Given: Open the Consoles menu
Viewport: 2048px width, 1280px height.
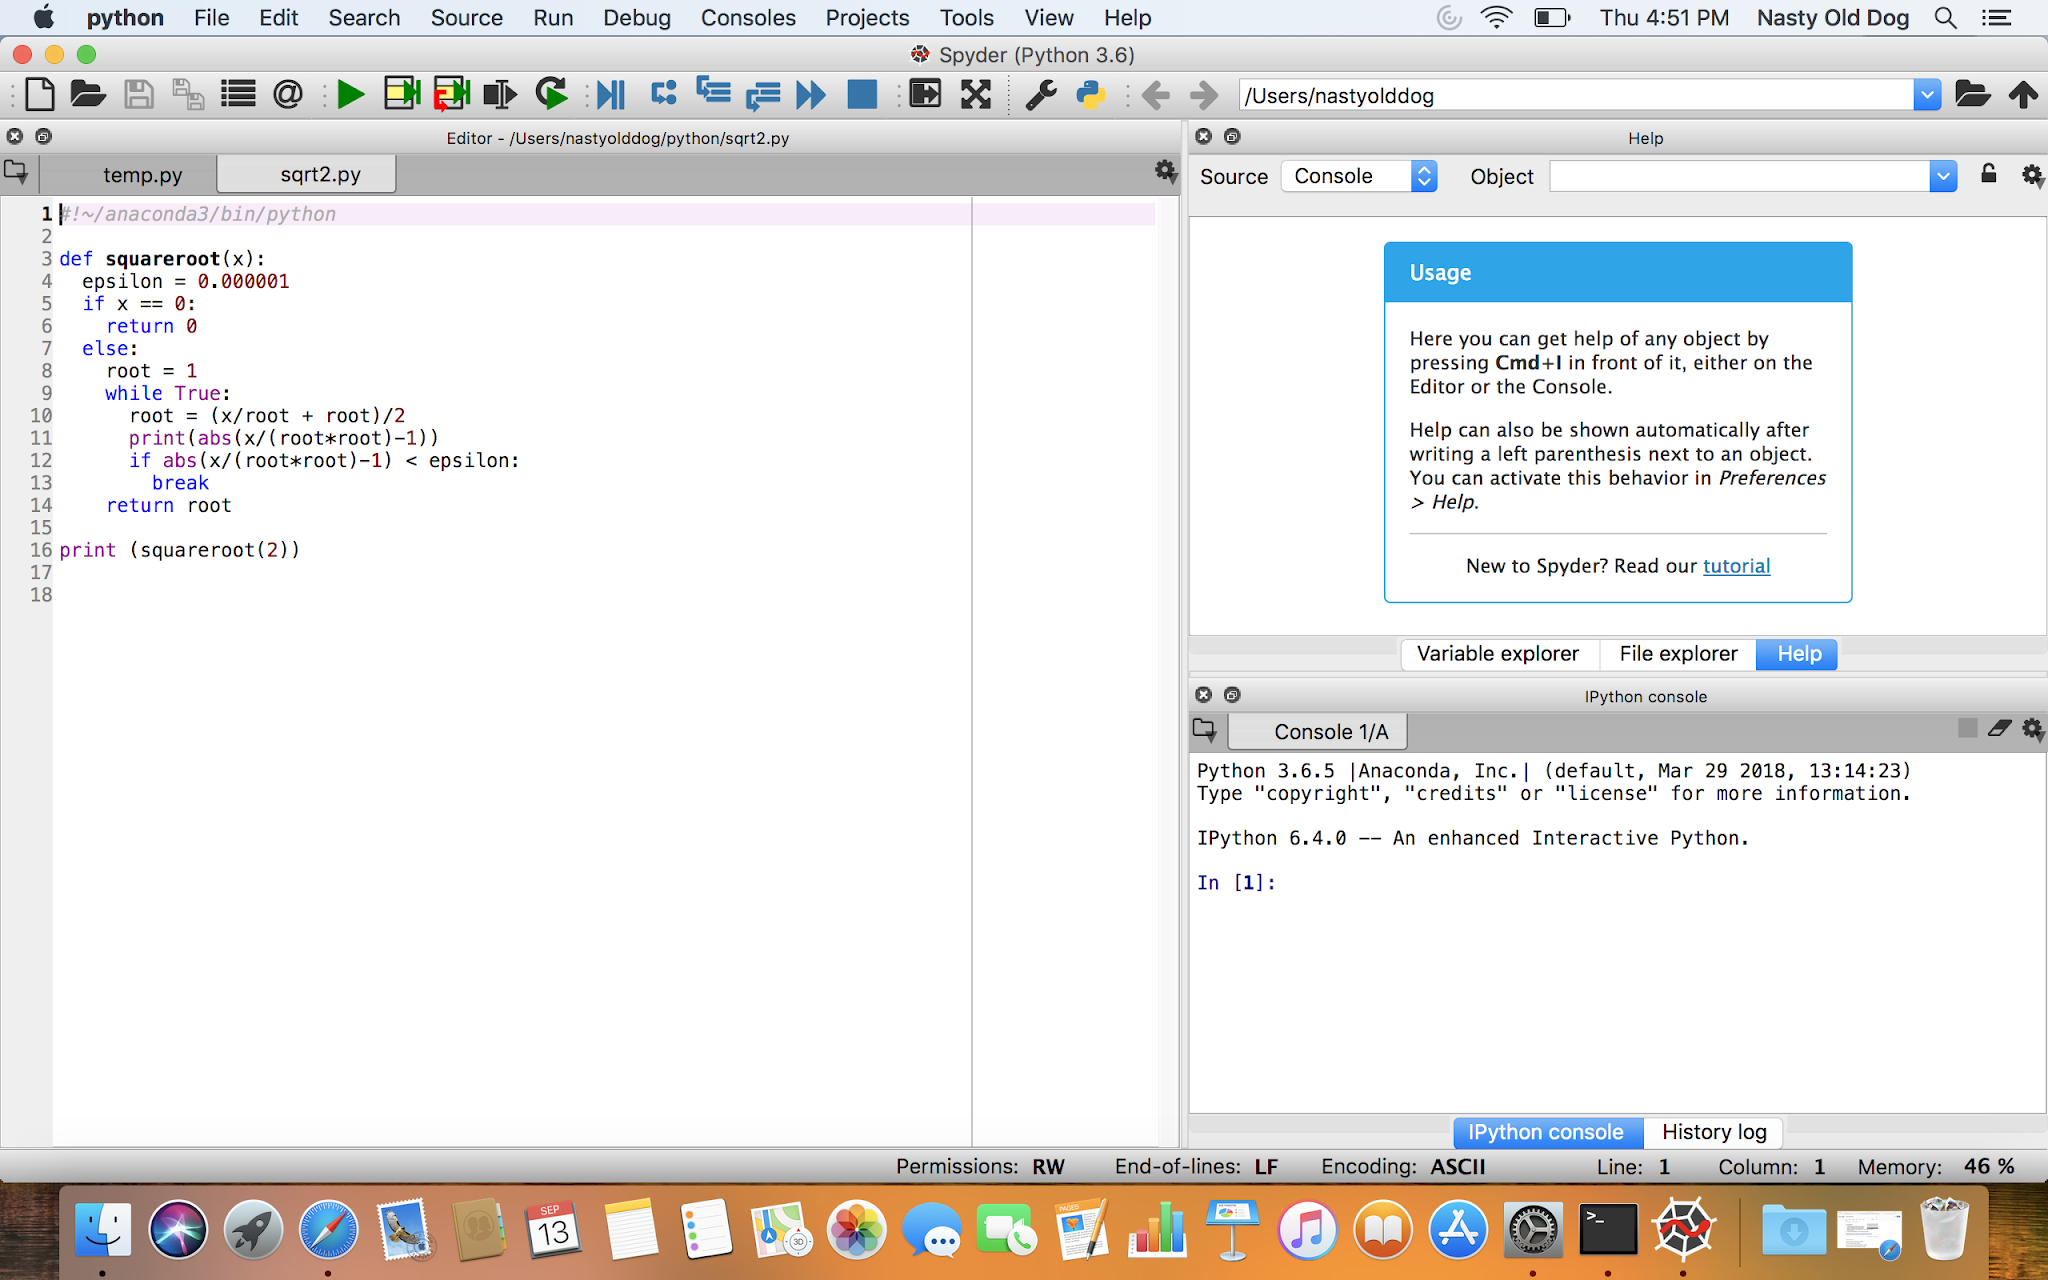Looking at the screenshot, I should (x=747, y=18).
